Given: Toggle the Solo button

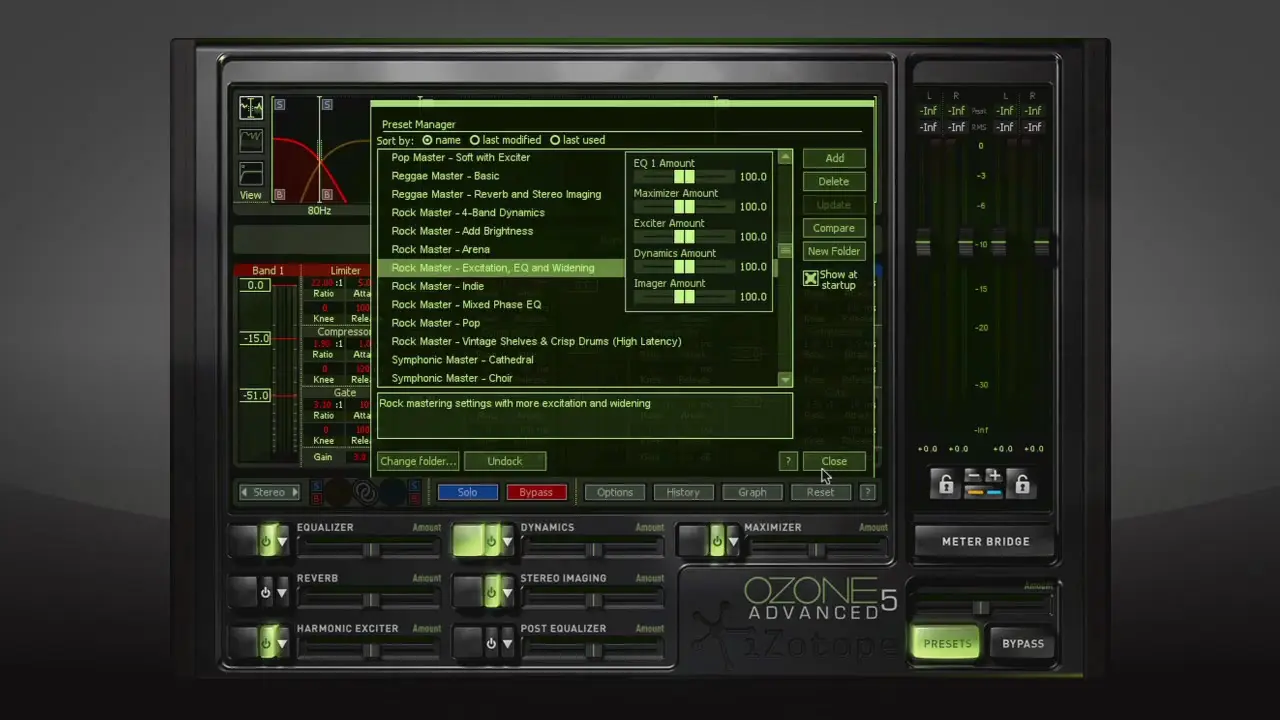Looking at the screenshot, I should pyautogui.click(x=467, y=492).
